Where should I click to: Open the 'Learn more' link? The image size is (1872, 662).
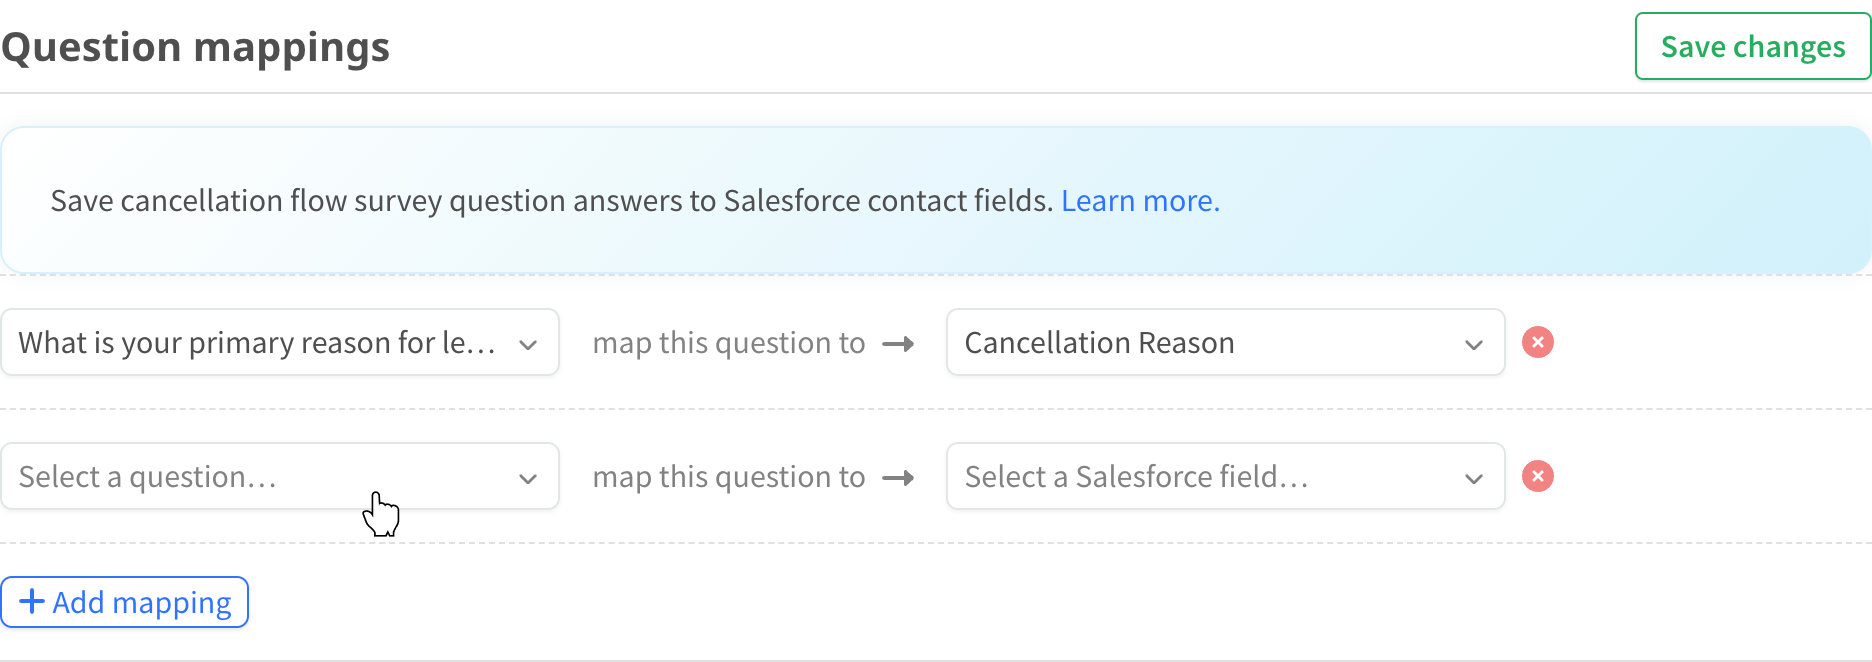(x=1140, y=200)
